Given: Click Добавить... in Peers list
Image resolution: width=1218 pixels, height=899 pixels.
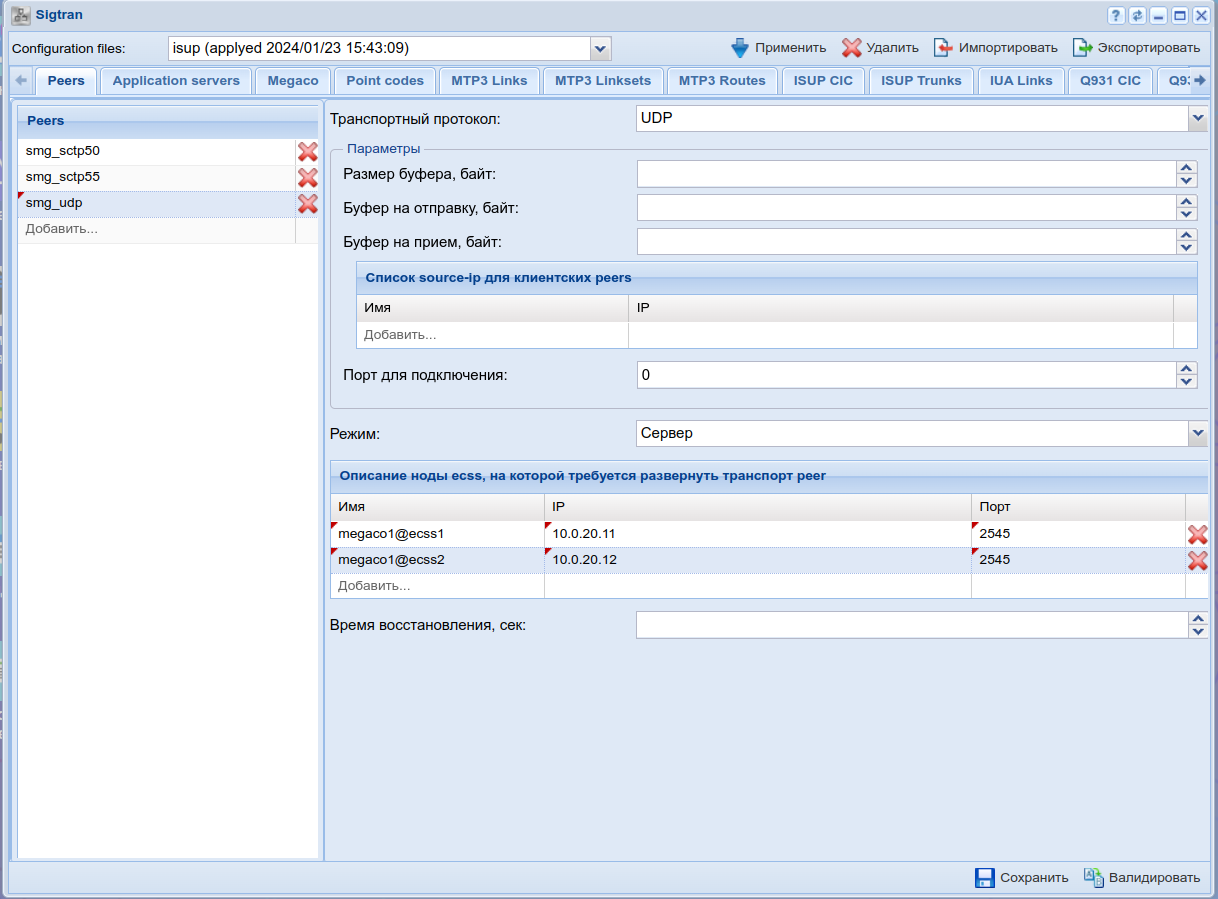Looking at the screenshot, I should (x=157, y=230).
